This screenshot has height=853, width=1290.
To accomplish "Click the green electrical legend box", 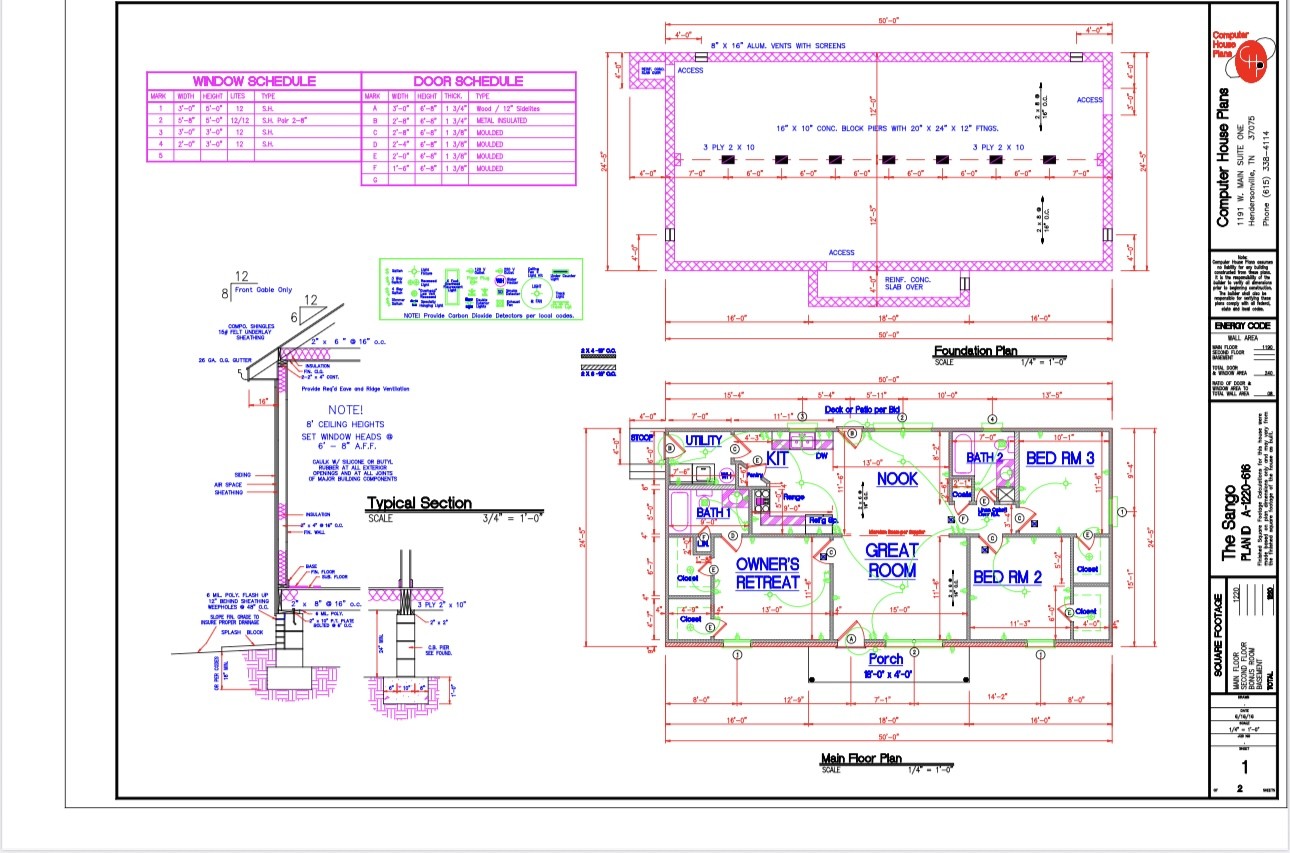I will pos(479,288).
